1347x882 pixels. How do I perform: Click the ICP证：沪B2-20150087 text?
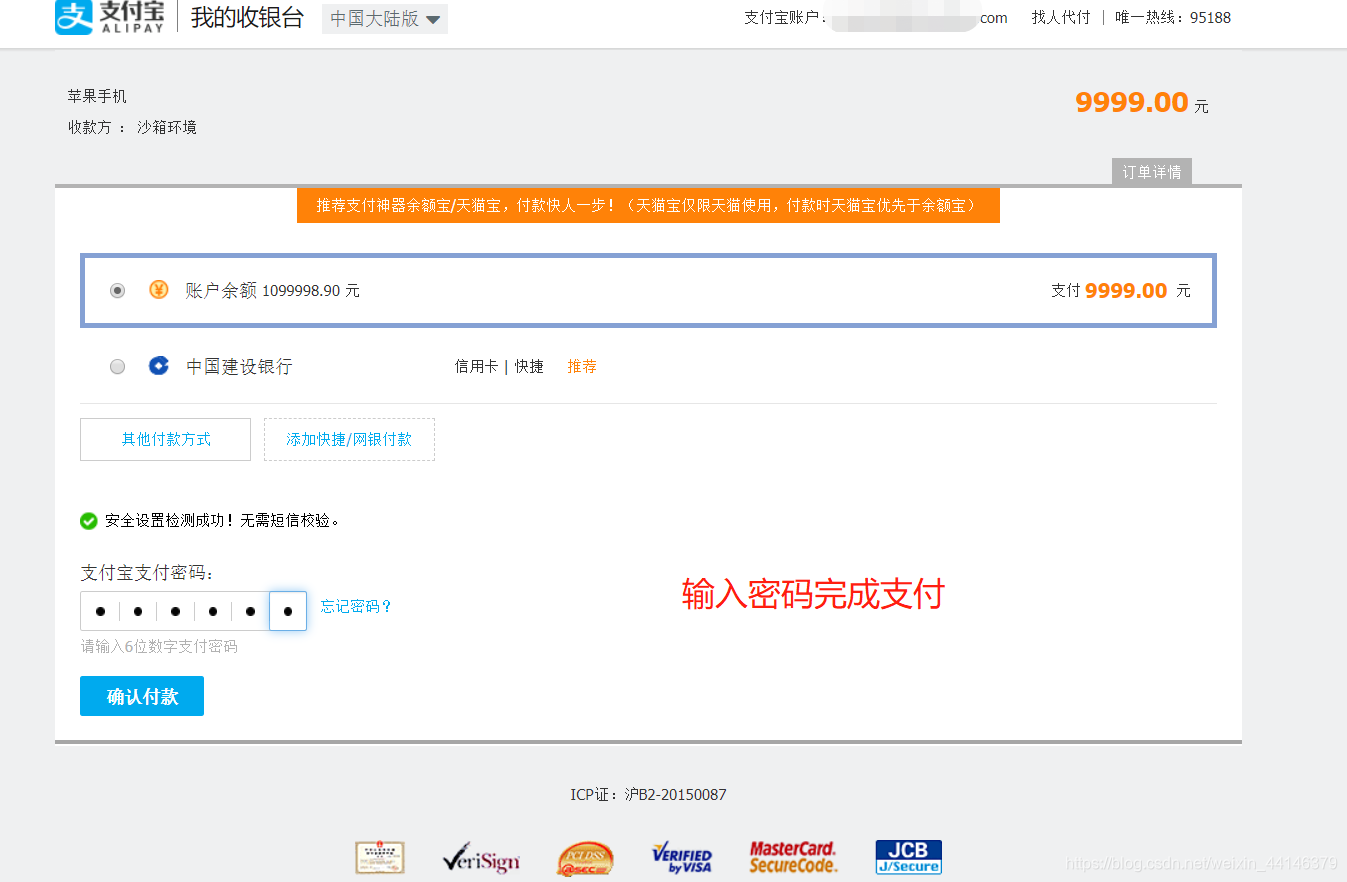tap(648, 795)
